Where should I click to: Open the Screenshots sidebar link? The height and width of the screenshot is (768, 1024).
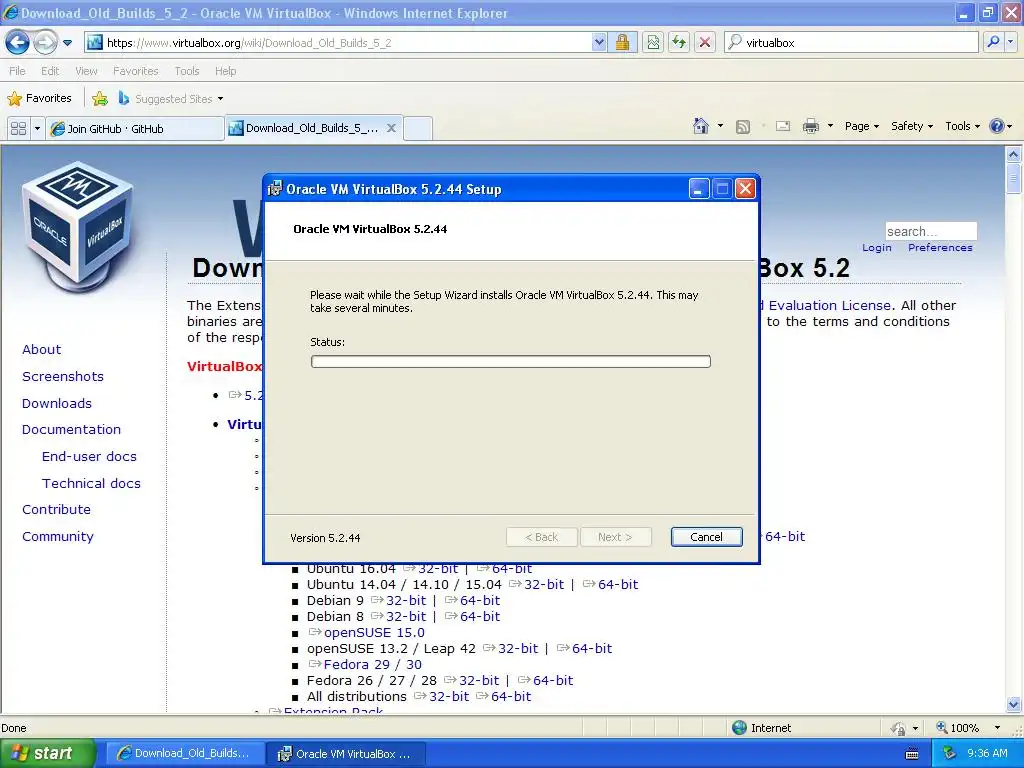click(63, 376)
